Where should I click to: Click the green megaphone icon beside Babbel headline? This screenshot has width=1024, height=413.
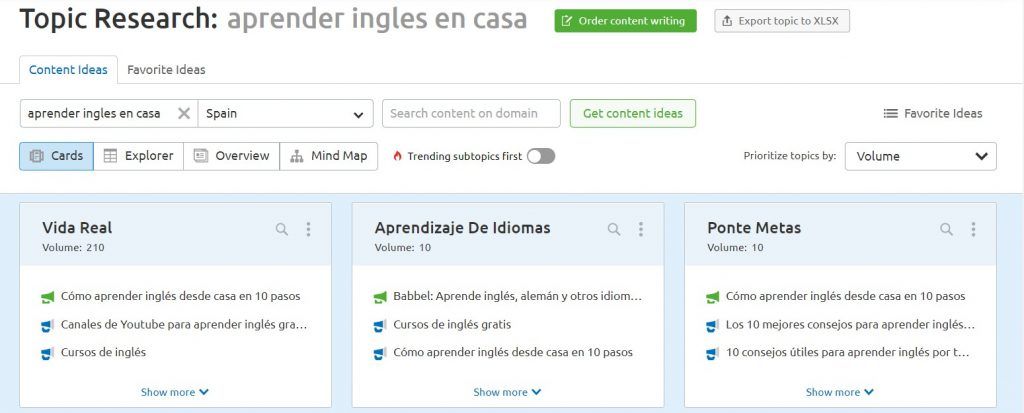[380, 297]
